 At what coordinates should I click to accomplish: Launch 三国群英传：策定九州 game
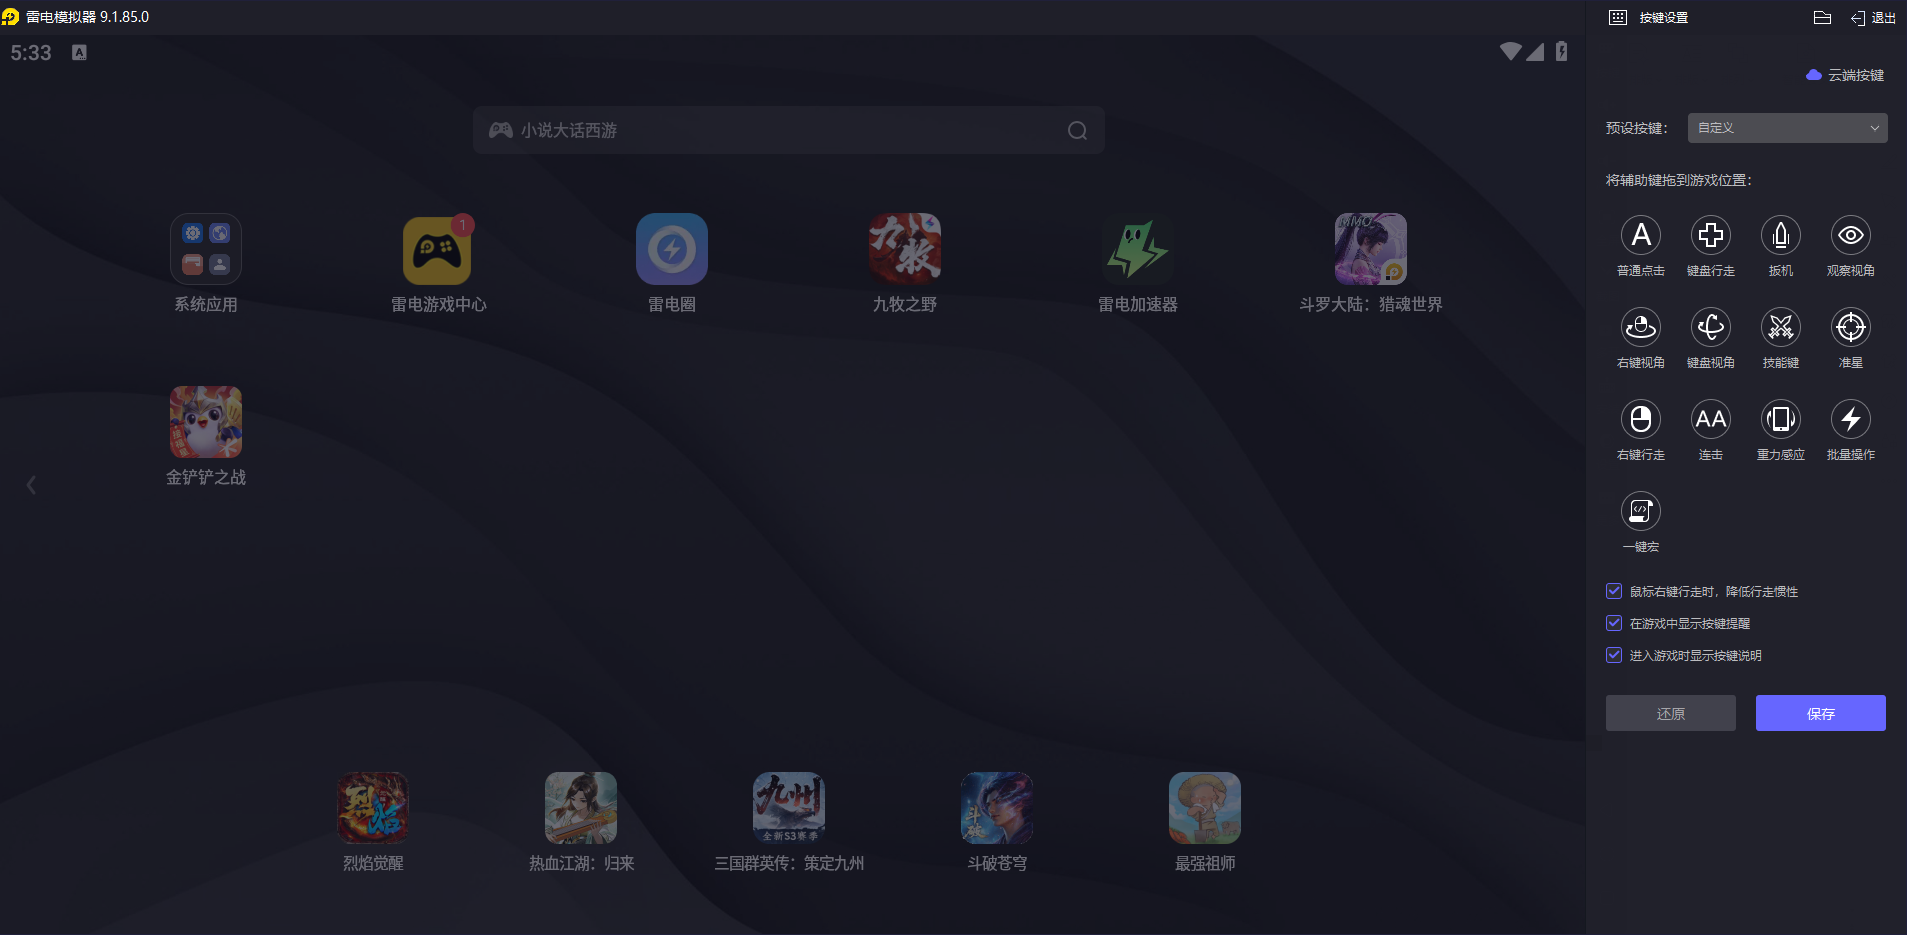tap(789, 808)
